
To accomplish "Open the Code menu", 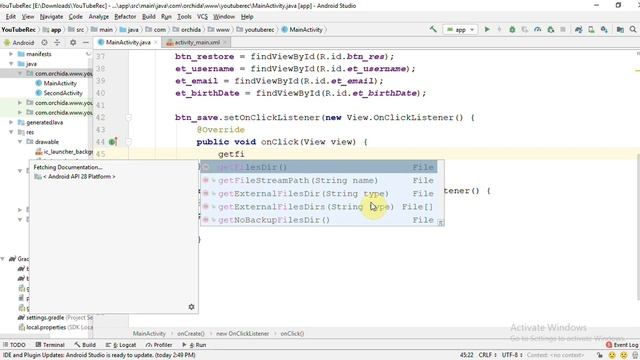I will (76, 17).
